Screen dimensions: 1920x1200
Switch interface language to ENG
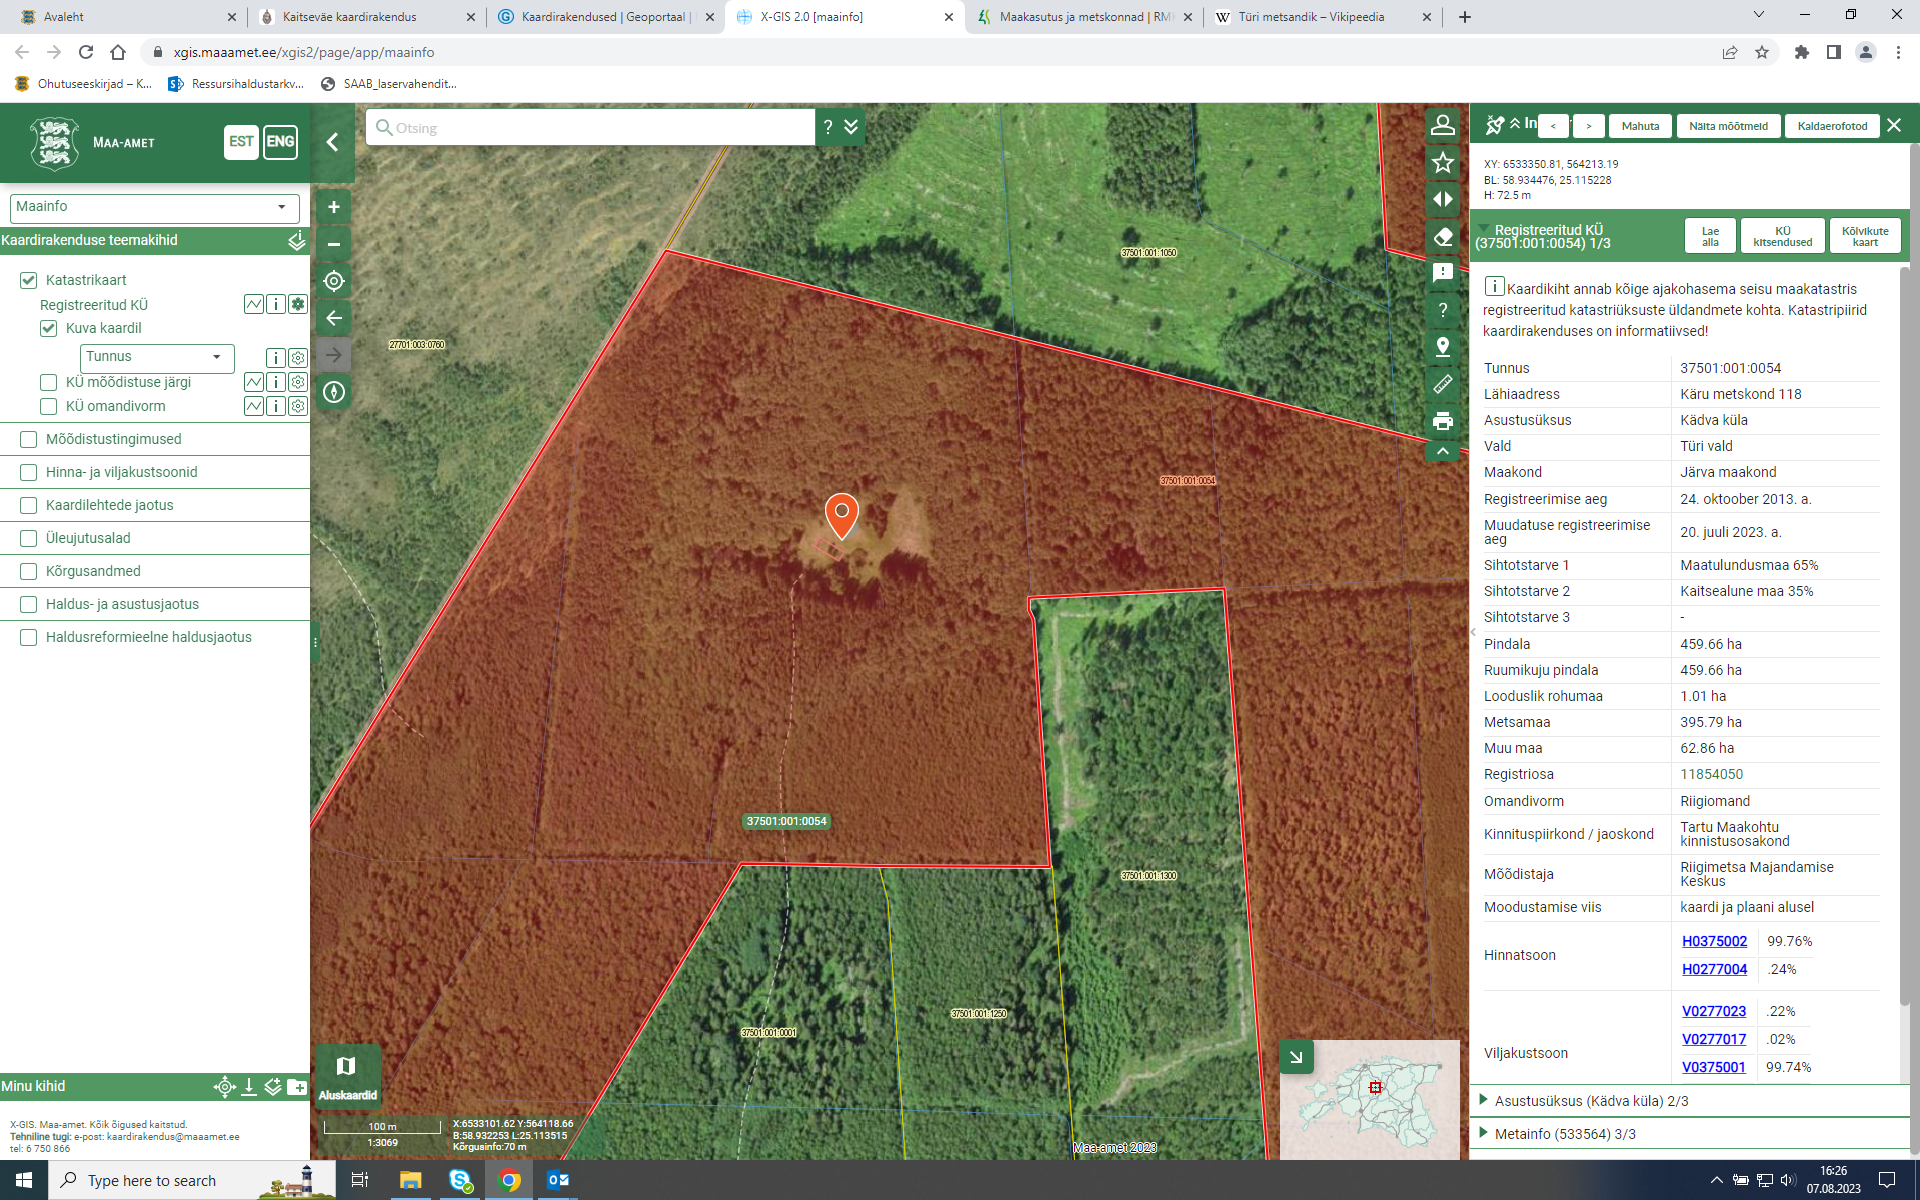coord(280,142)
